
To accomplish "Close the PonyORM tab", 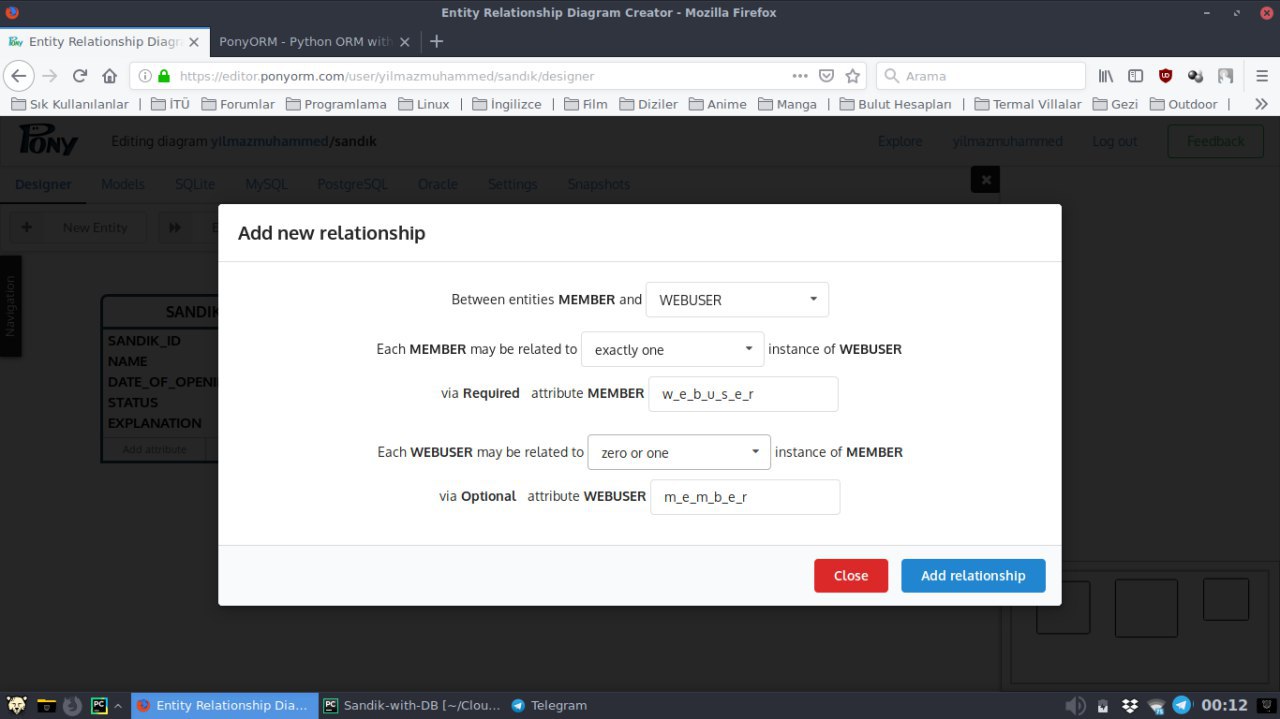I will point(405,42).
